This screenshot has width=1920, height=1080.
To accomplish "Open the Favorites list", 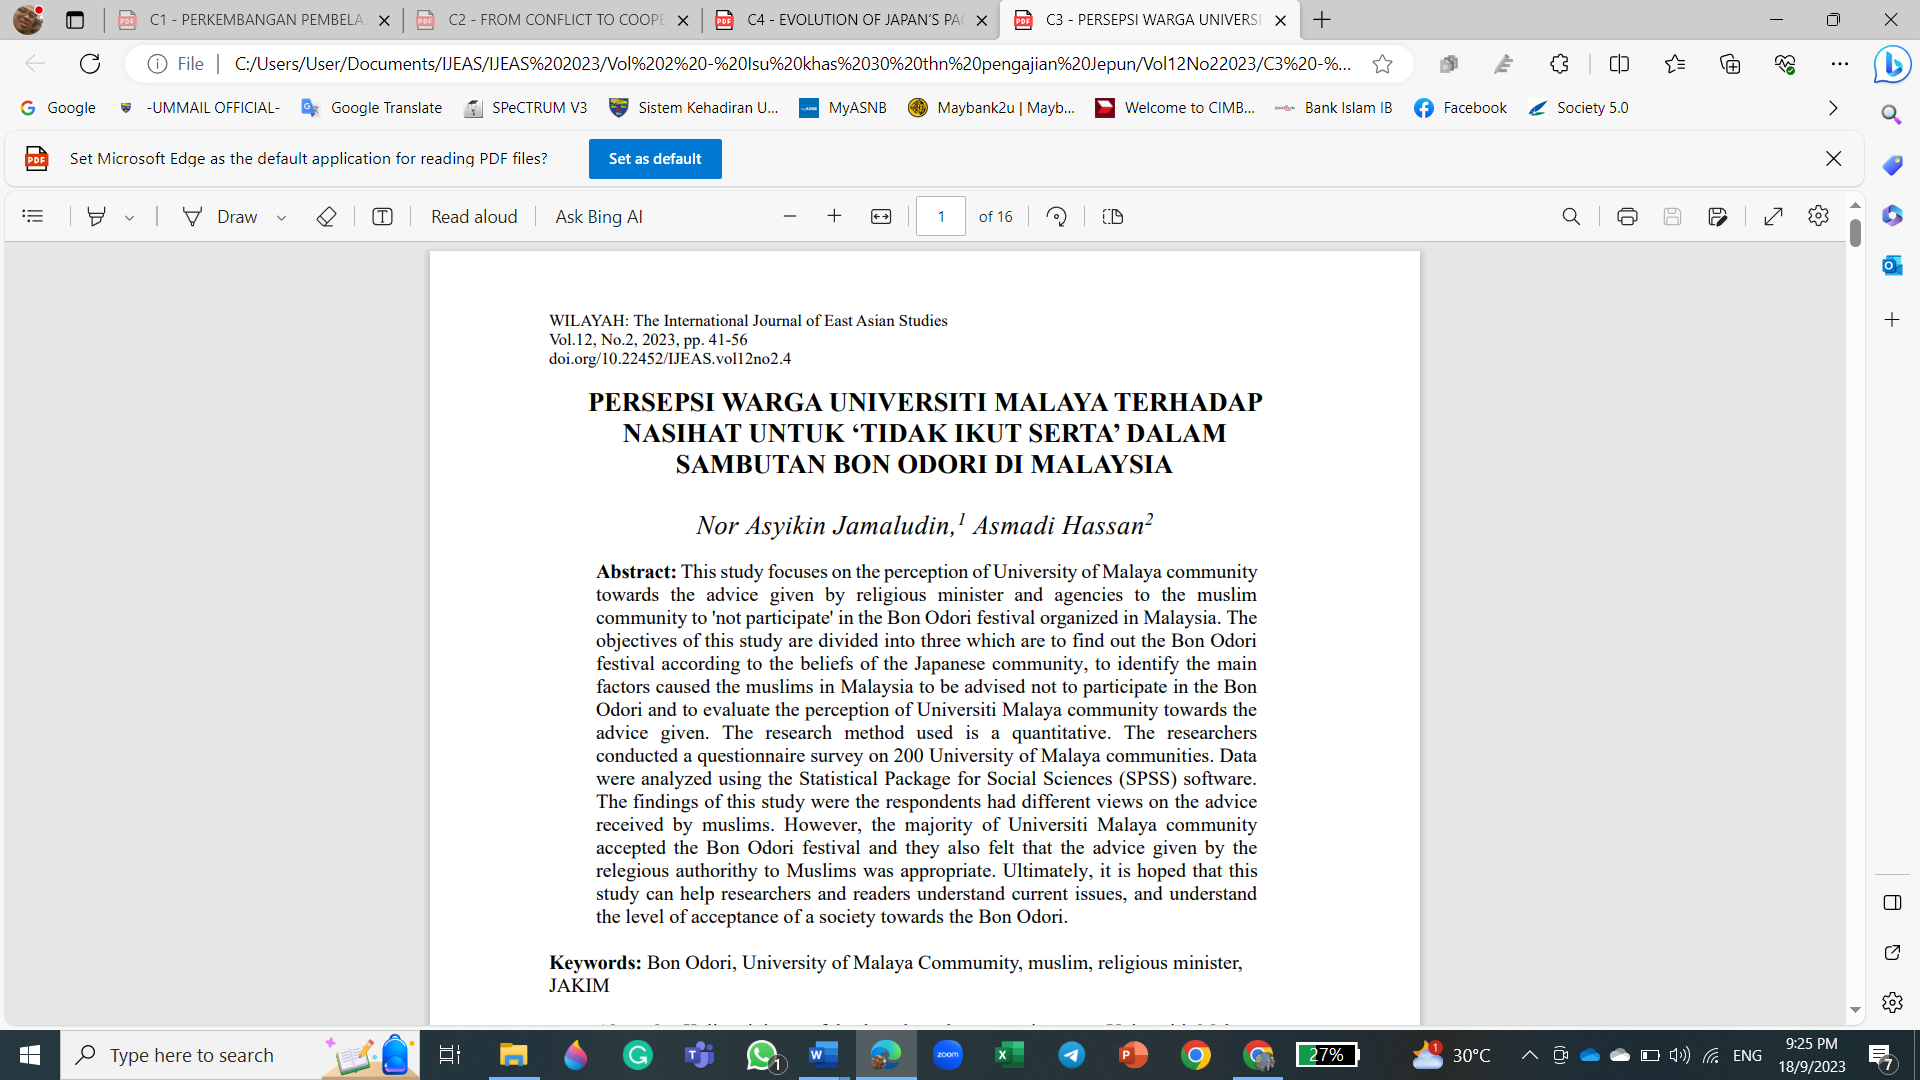I will 1675,64.
